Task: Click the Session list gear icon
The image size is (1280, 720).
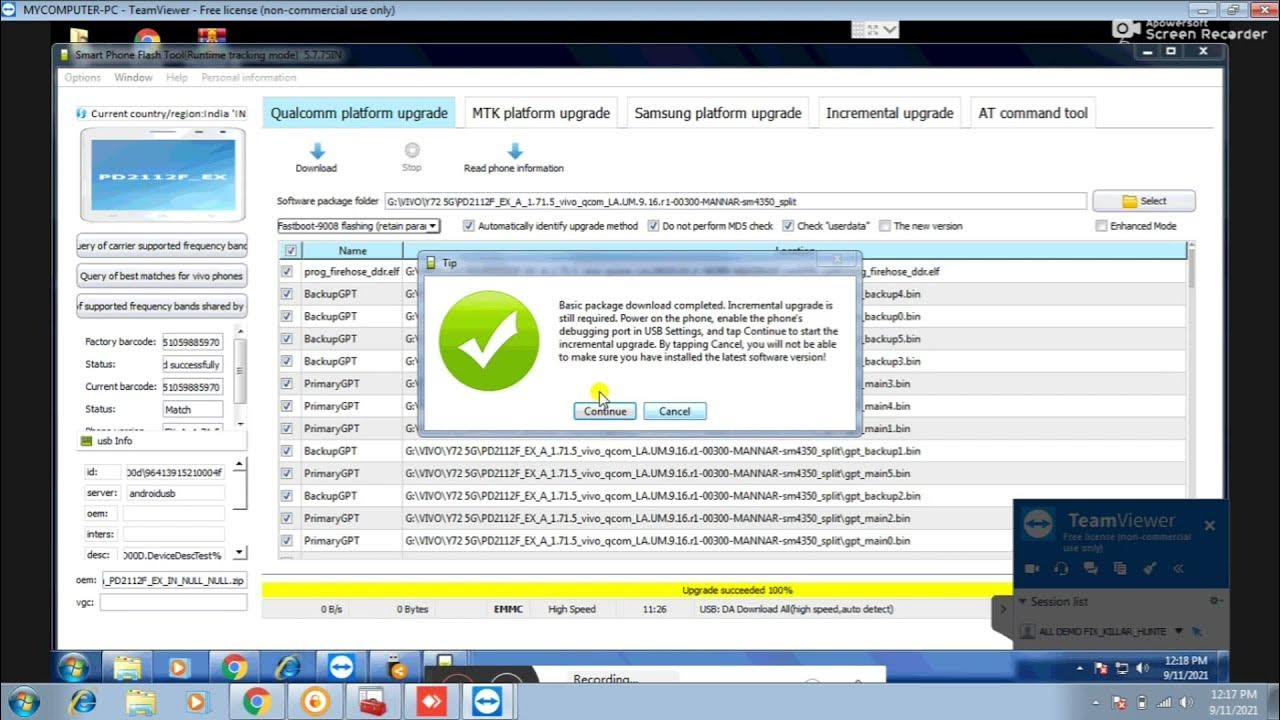Action: coord(1215,601)
